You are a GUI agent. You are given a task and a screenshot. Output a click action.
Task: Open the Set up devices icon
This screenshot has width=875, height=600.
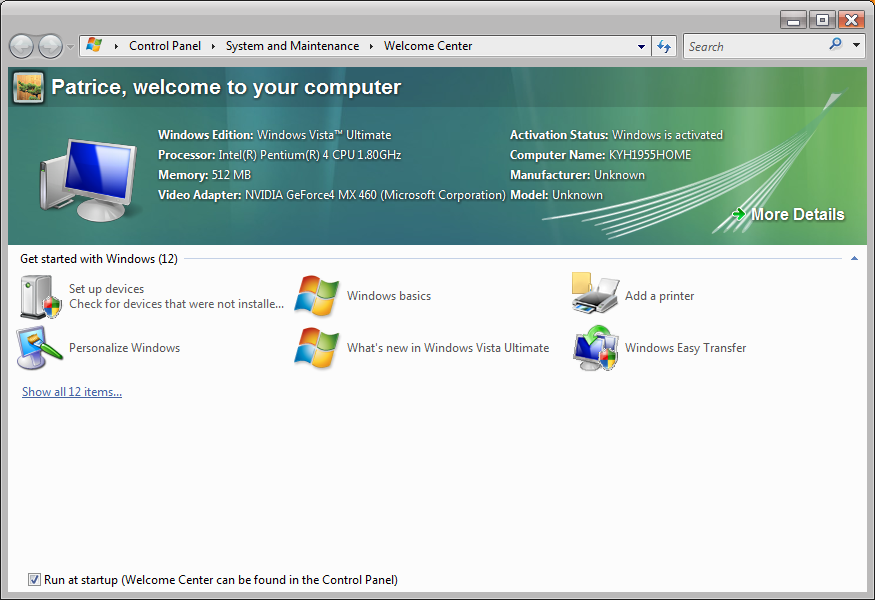point(41,296)
